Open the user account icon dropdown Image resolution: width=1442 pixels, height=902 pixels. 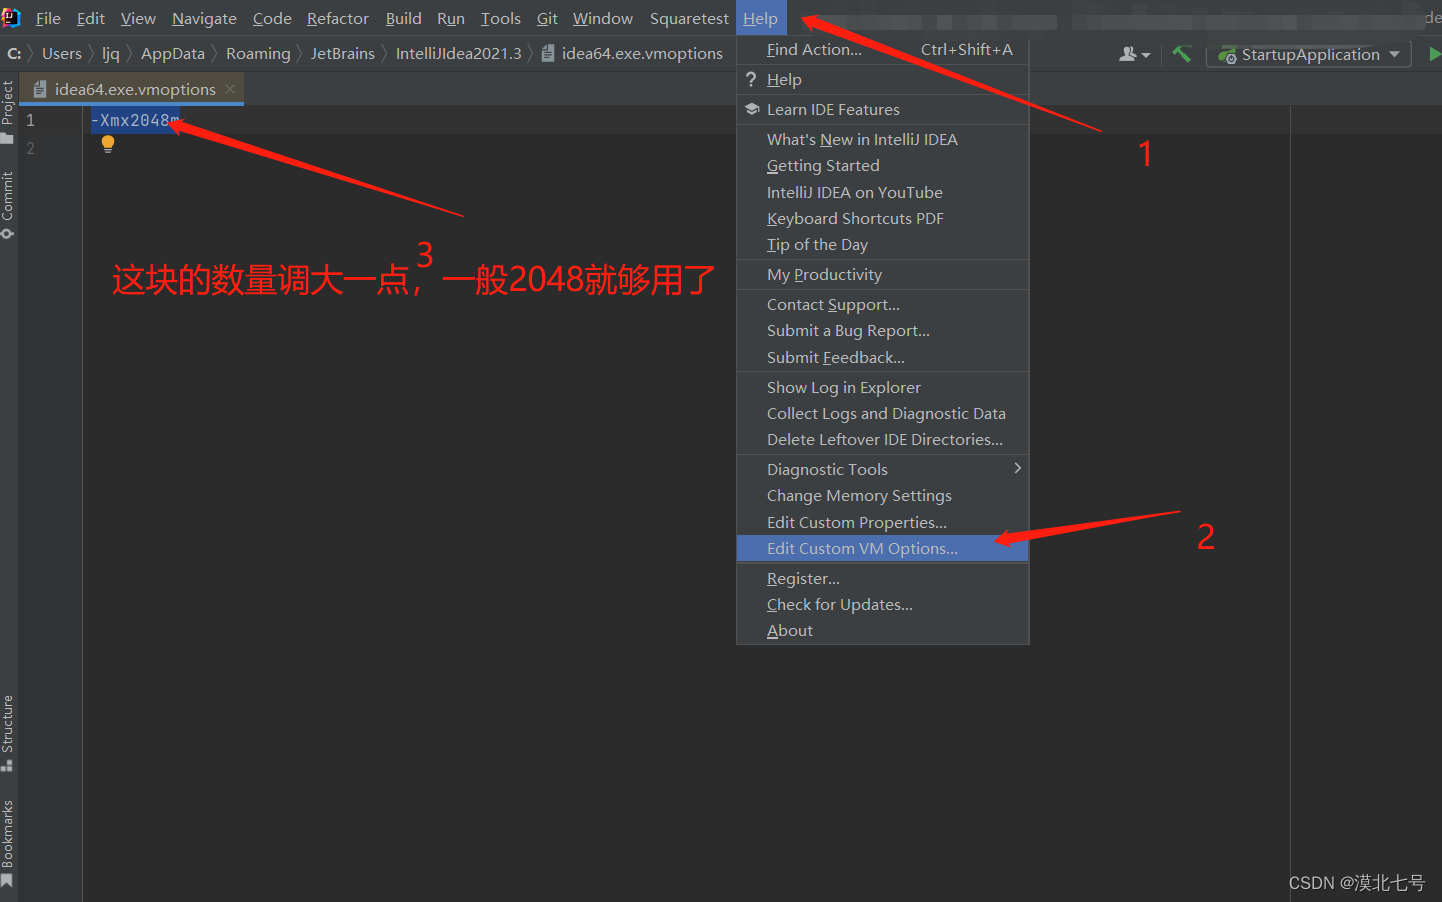coord(1135,54)
